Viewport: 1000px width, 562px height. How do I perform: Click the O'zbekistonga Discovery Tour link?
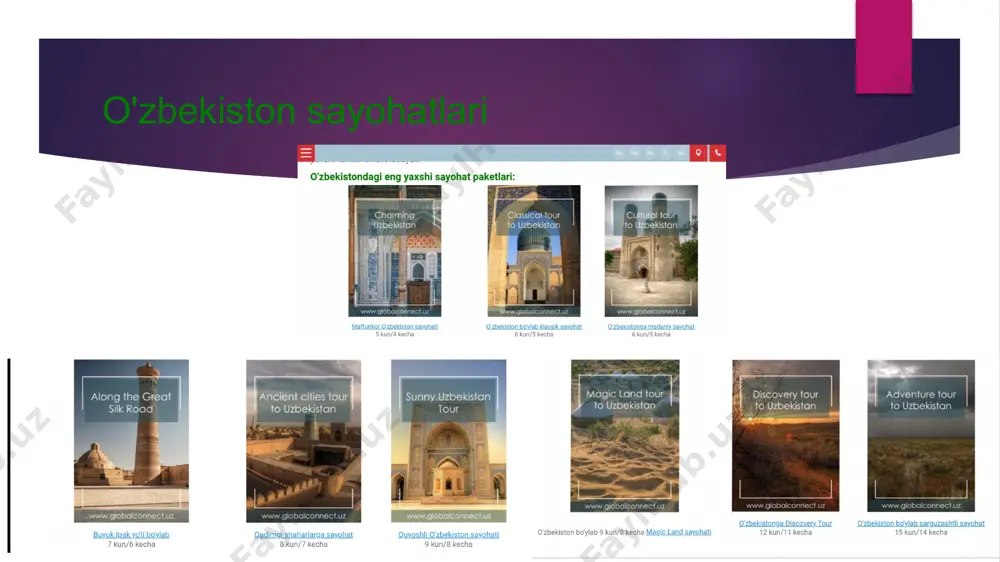pos(786,523)
